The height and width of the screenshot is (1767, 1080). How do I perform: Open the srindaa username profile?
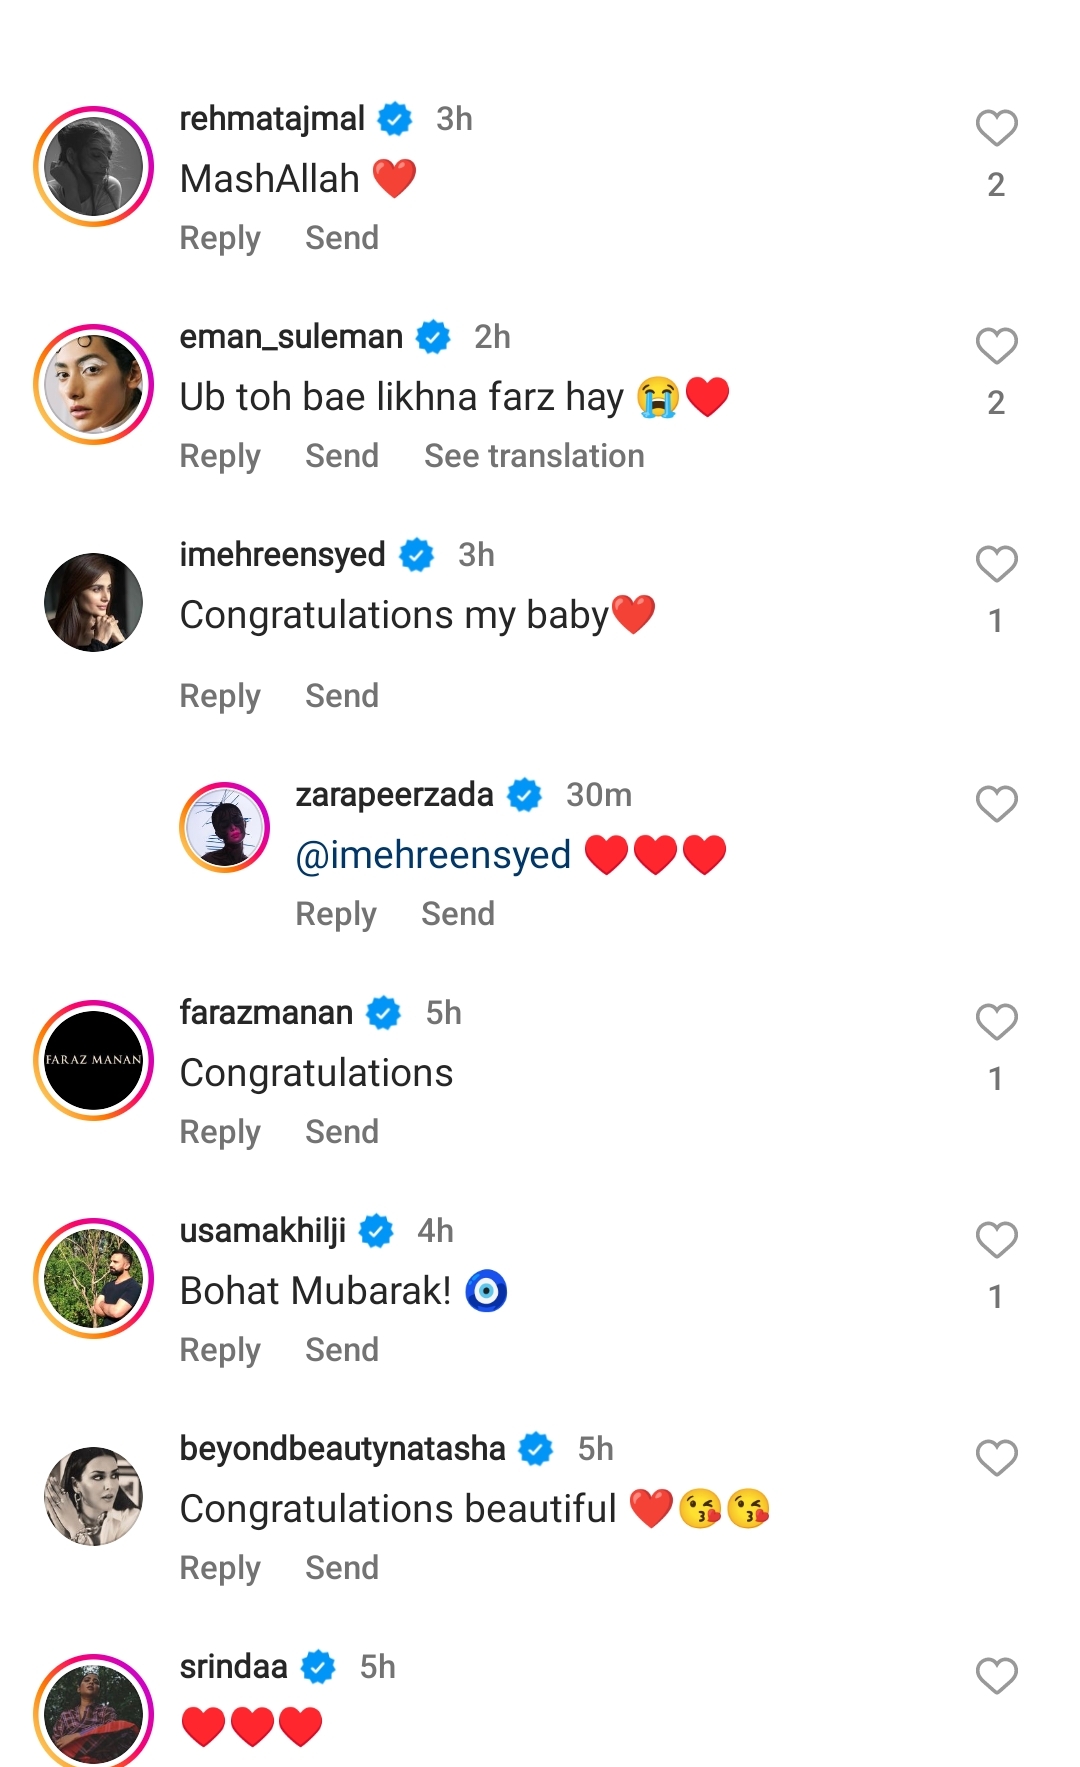click(233, 1667)
